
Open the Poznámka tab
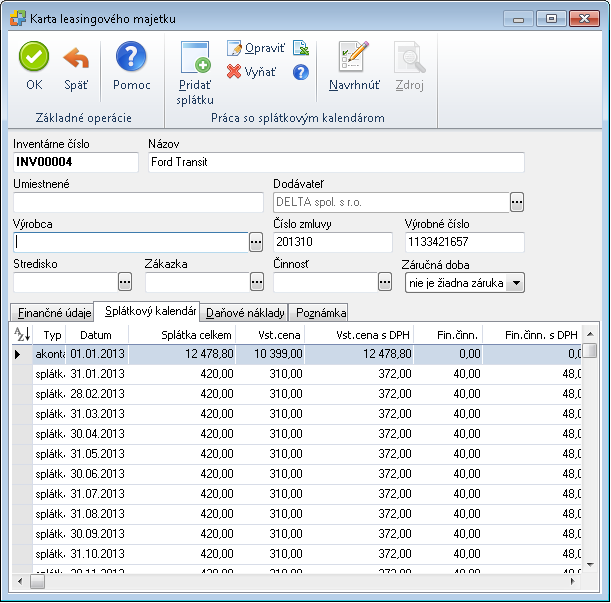[319, 313]
